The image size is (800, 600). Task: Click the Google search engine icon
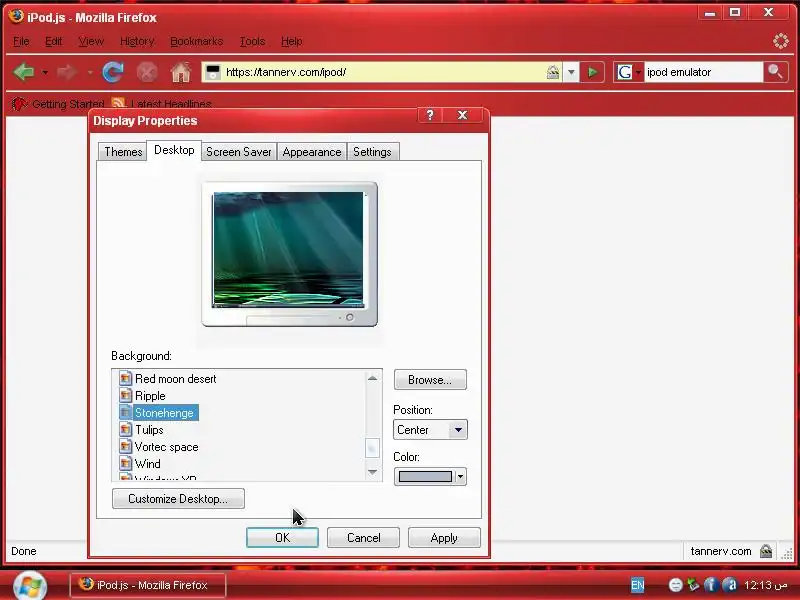(625, 72)
